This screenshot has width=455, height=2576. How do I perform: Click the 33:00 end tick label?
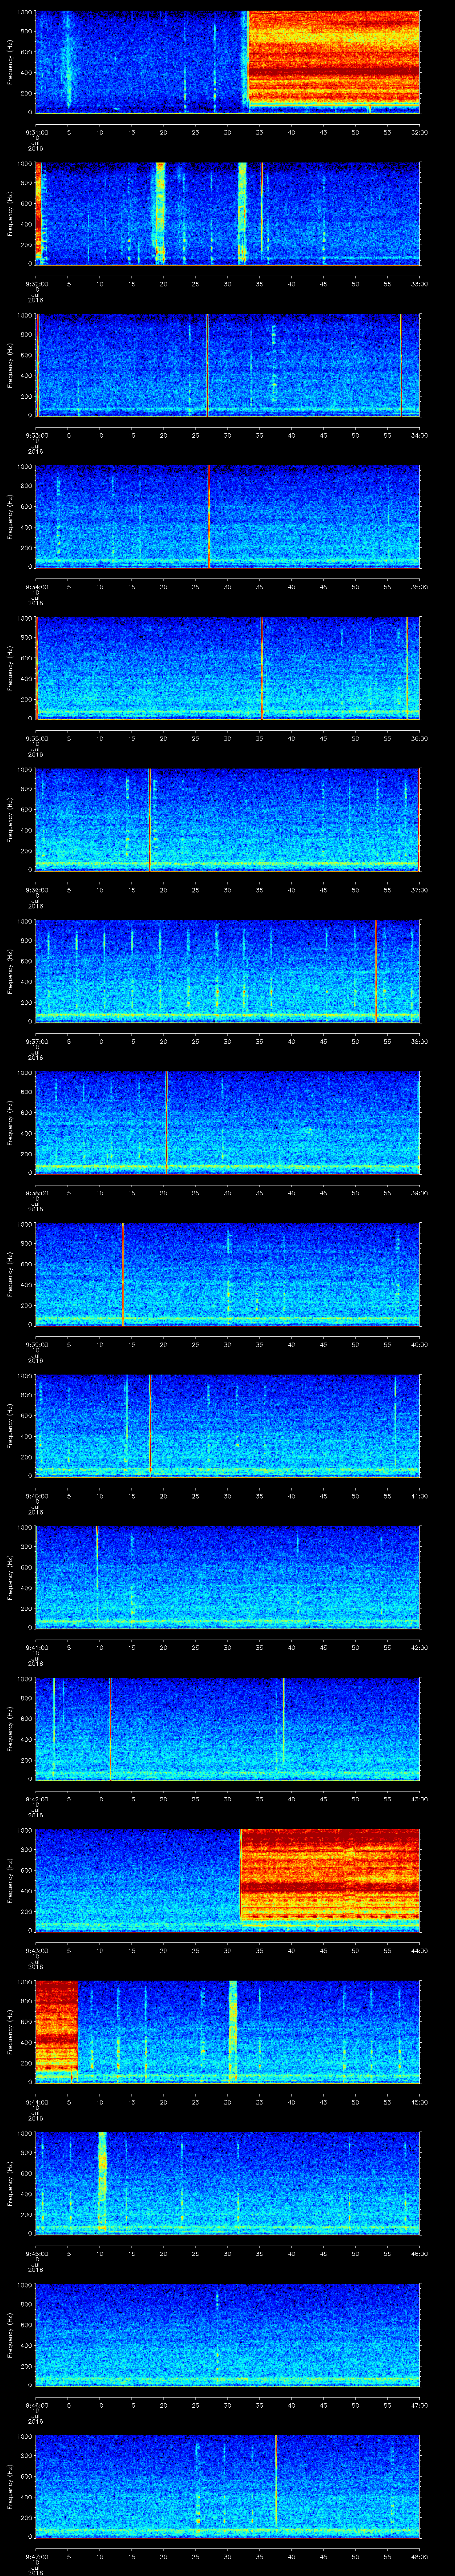[x=419, y=284]
